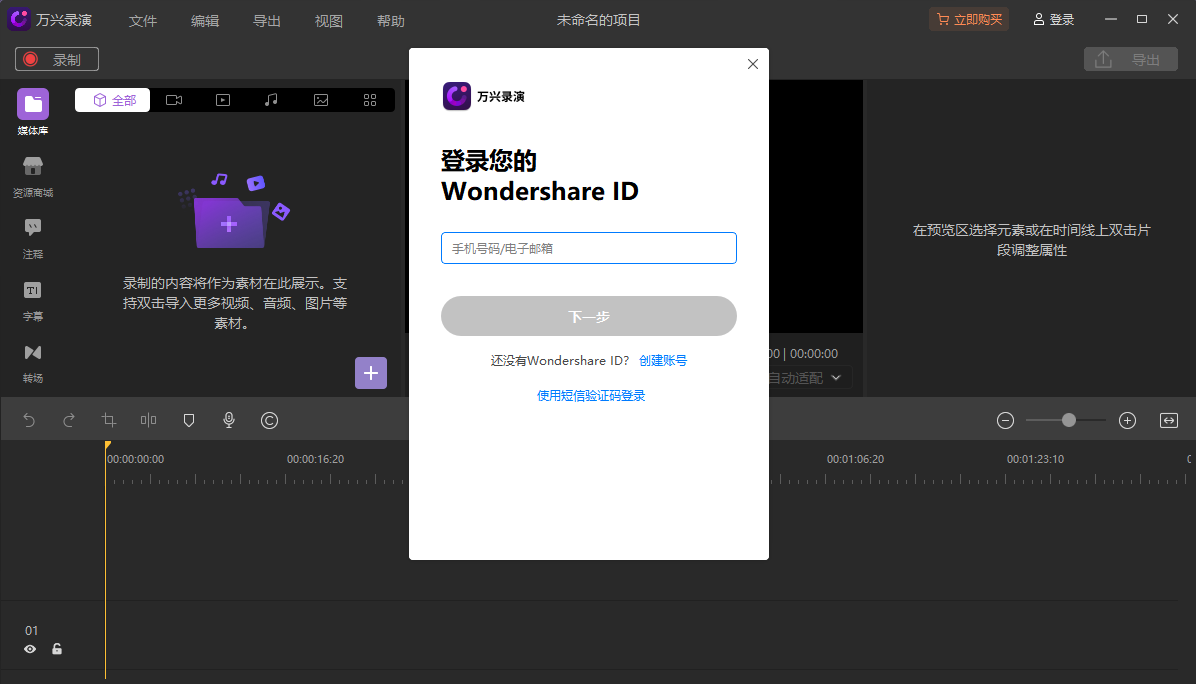Filter media by the music tab
The width and height of the screenshot is (1196, 684).
tap(271, 99)
